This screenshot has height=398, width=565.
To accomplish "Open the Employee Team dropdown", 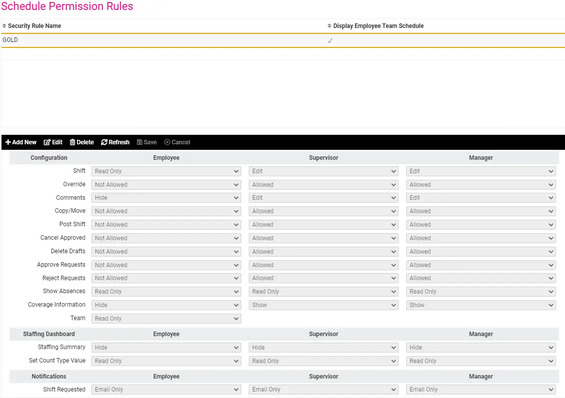I will coord(166,319).
